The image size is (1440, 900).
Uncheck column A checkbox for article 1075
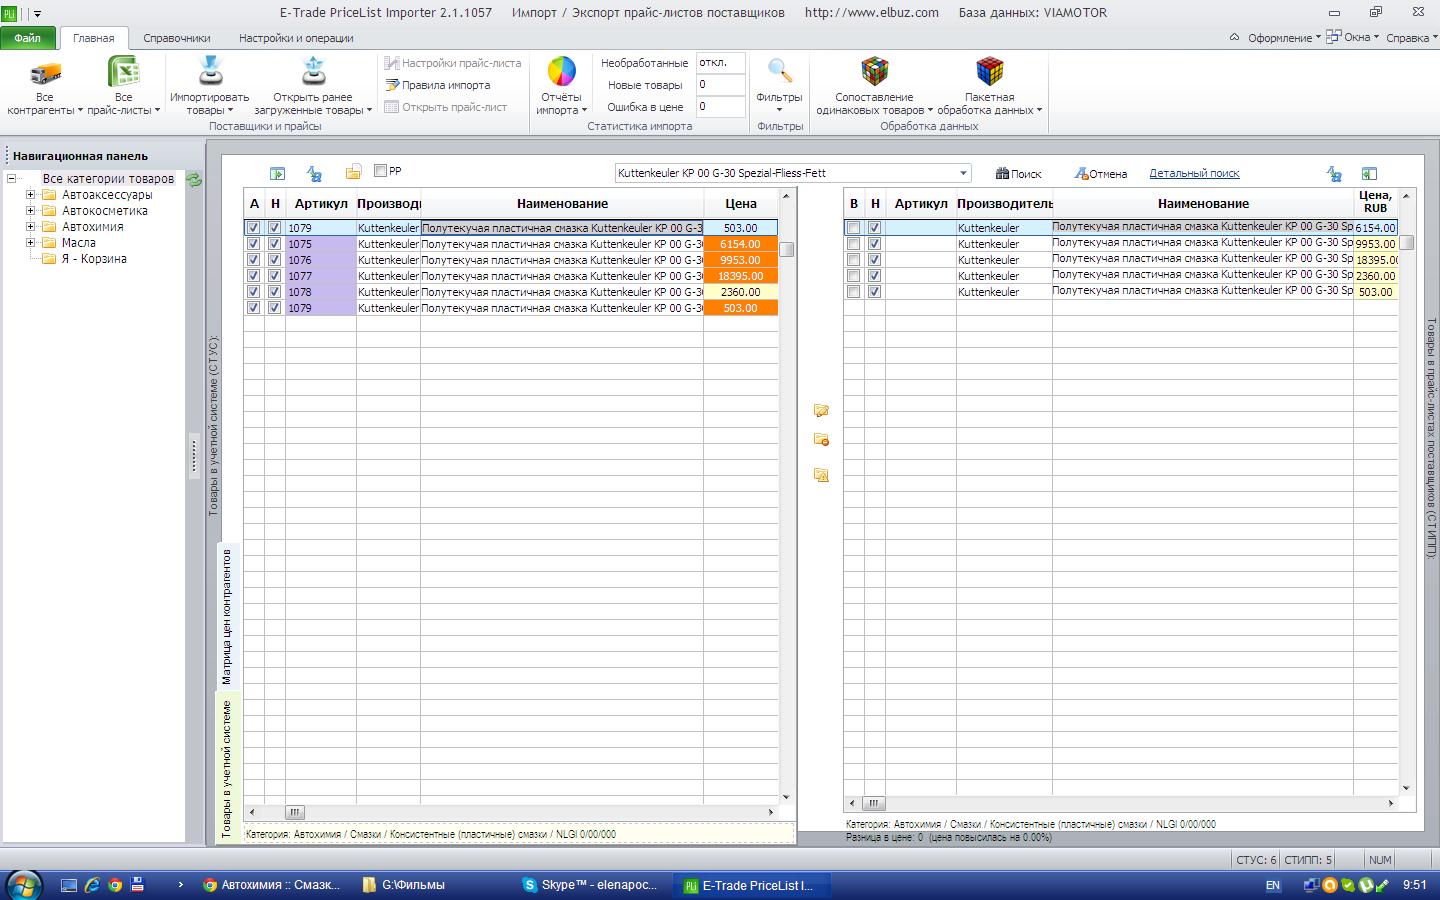253,244
